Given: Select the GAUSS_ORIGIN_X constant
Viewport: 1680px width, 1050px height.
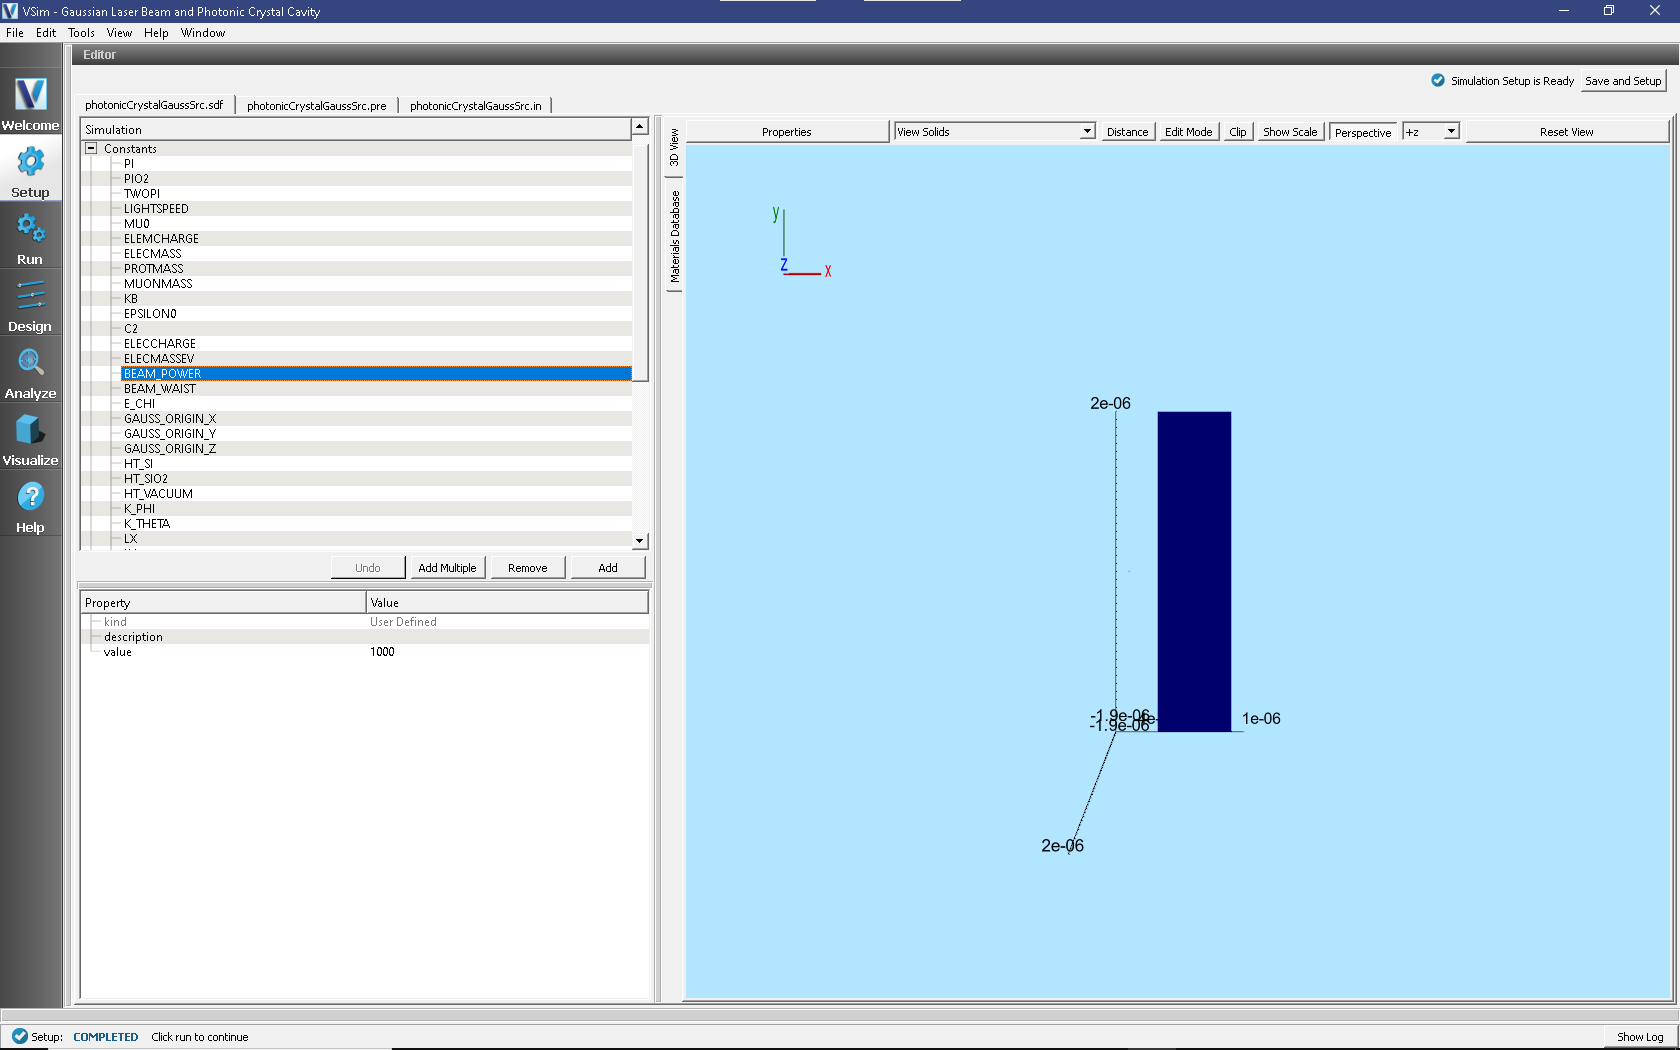Looking at the screenshot, I should [170, 418].
